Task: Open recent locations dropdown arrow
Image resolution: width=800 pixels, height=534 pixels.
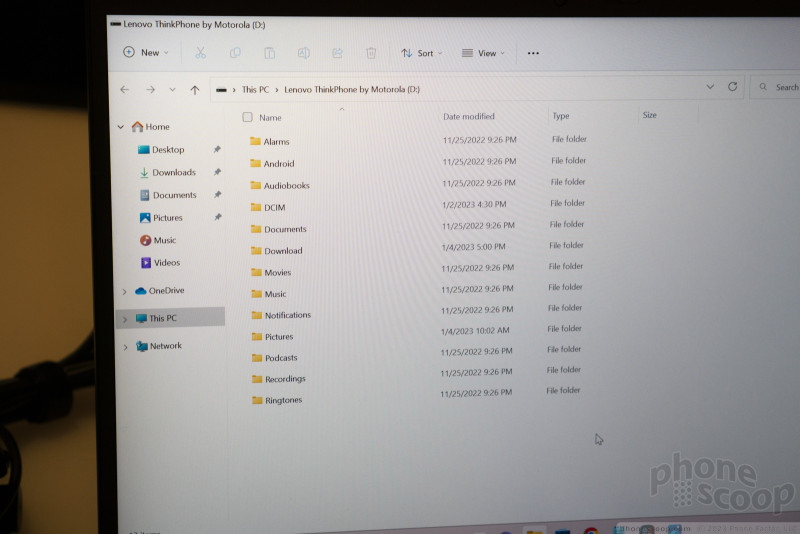Action: [172, 90]
